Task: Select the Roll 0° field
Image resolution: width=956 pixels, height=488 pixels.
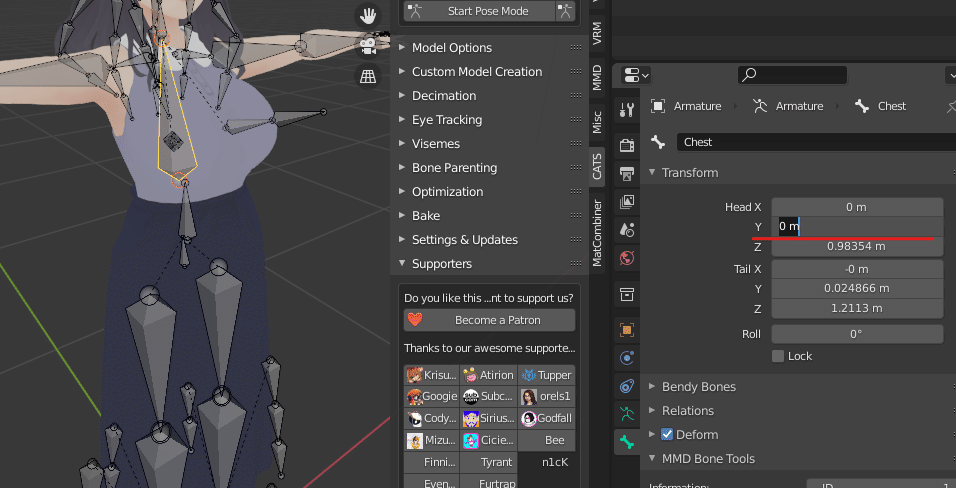Action: (857, 334)
